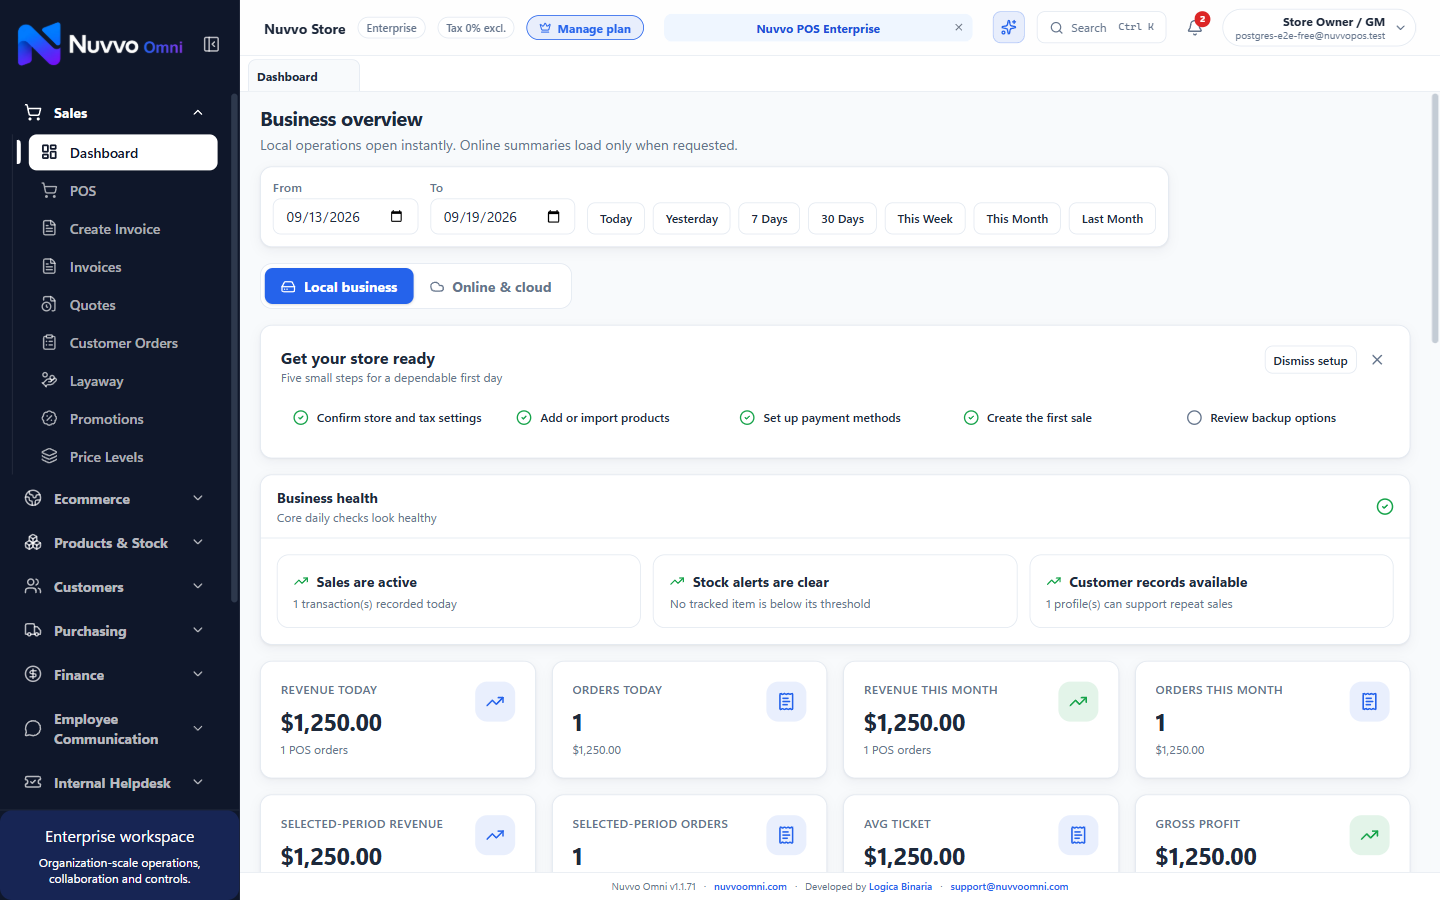Check Review backup options step
Viewport: 1440px width, 900px height.
coord(1261,418)
